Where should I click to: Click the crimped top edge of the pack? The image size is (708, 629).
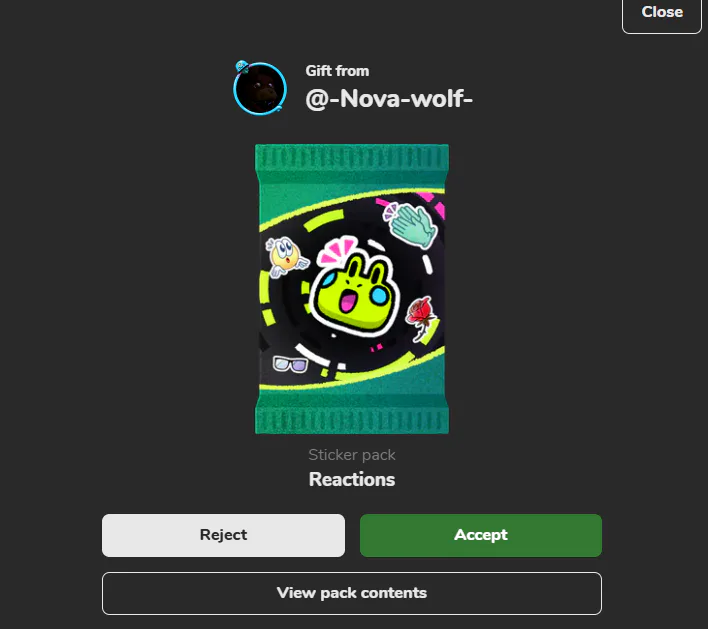coord(352,158)
